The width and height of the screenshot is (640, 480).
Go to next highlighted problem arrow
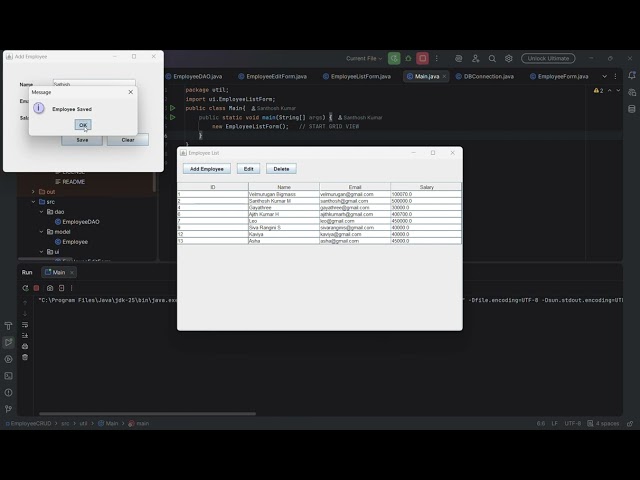click(x=618, y=91)
